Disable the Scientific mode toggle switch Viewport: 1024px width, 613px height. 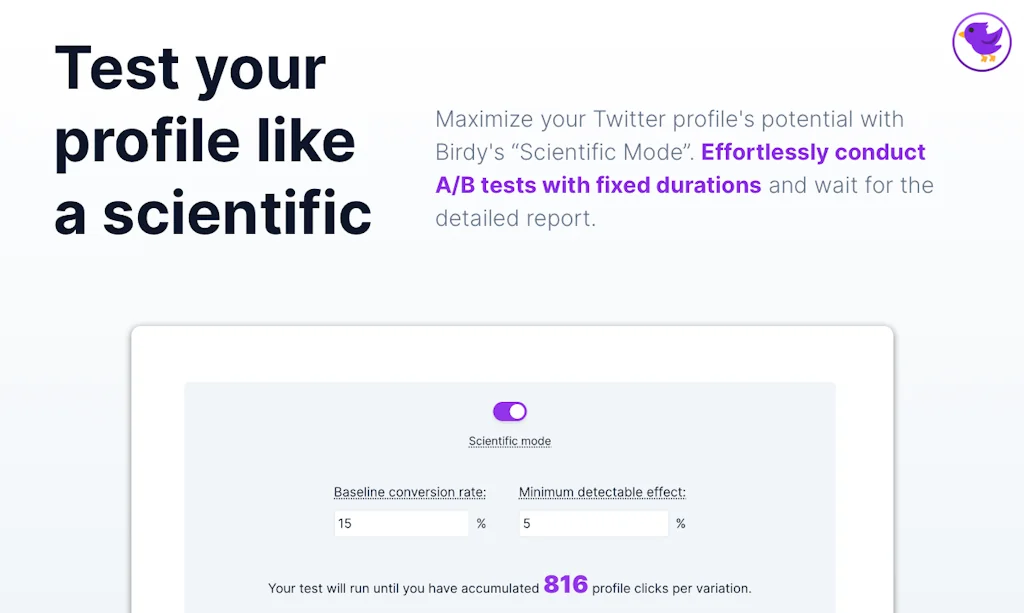pyautogui.click(x=510, y=411)
